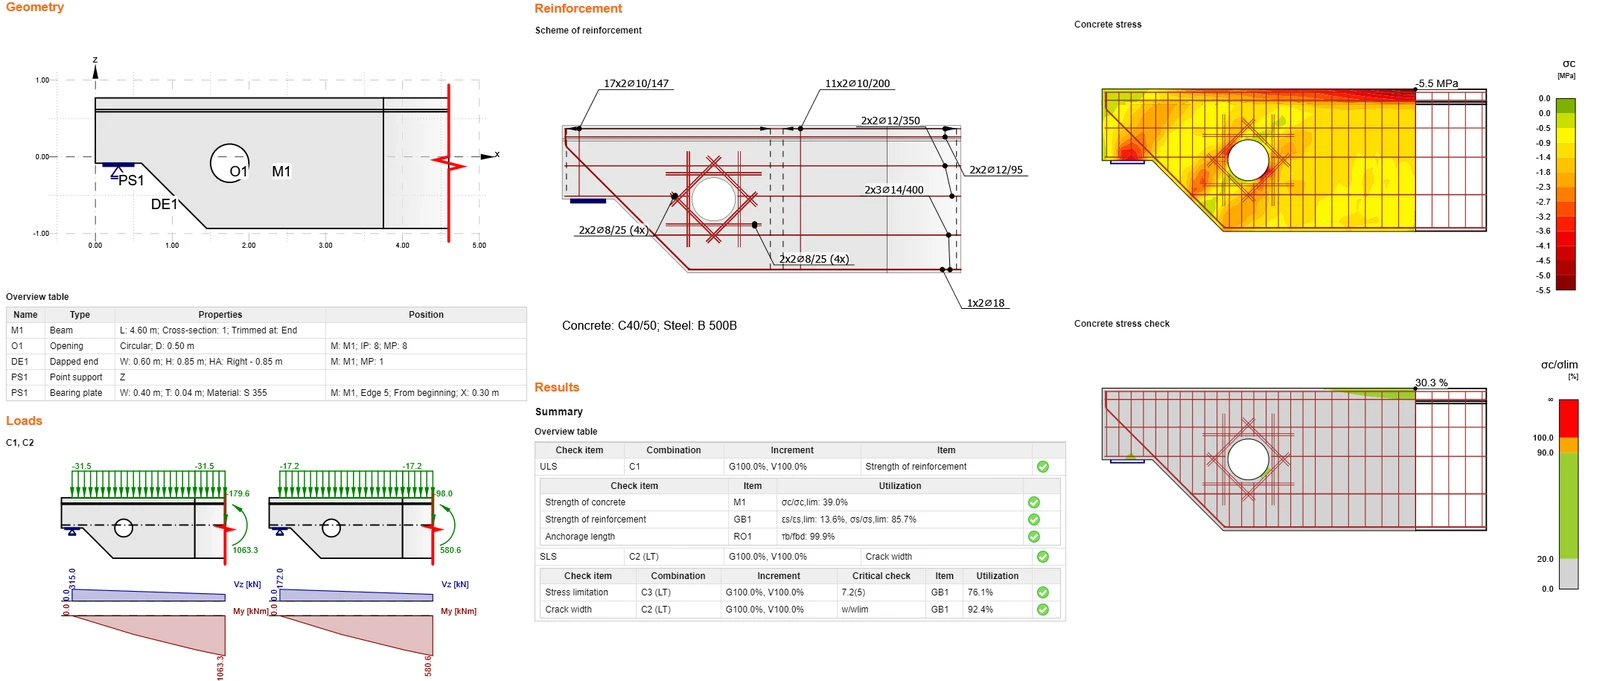Click the green check for Strength of reinforcement GB1
1600x681 pixels.
pos(1034,520)
